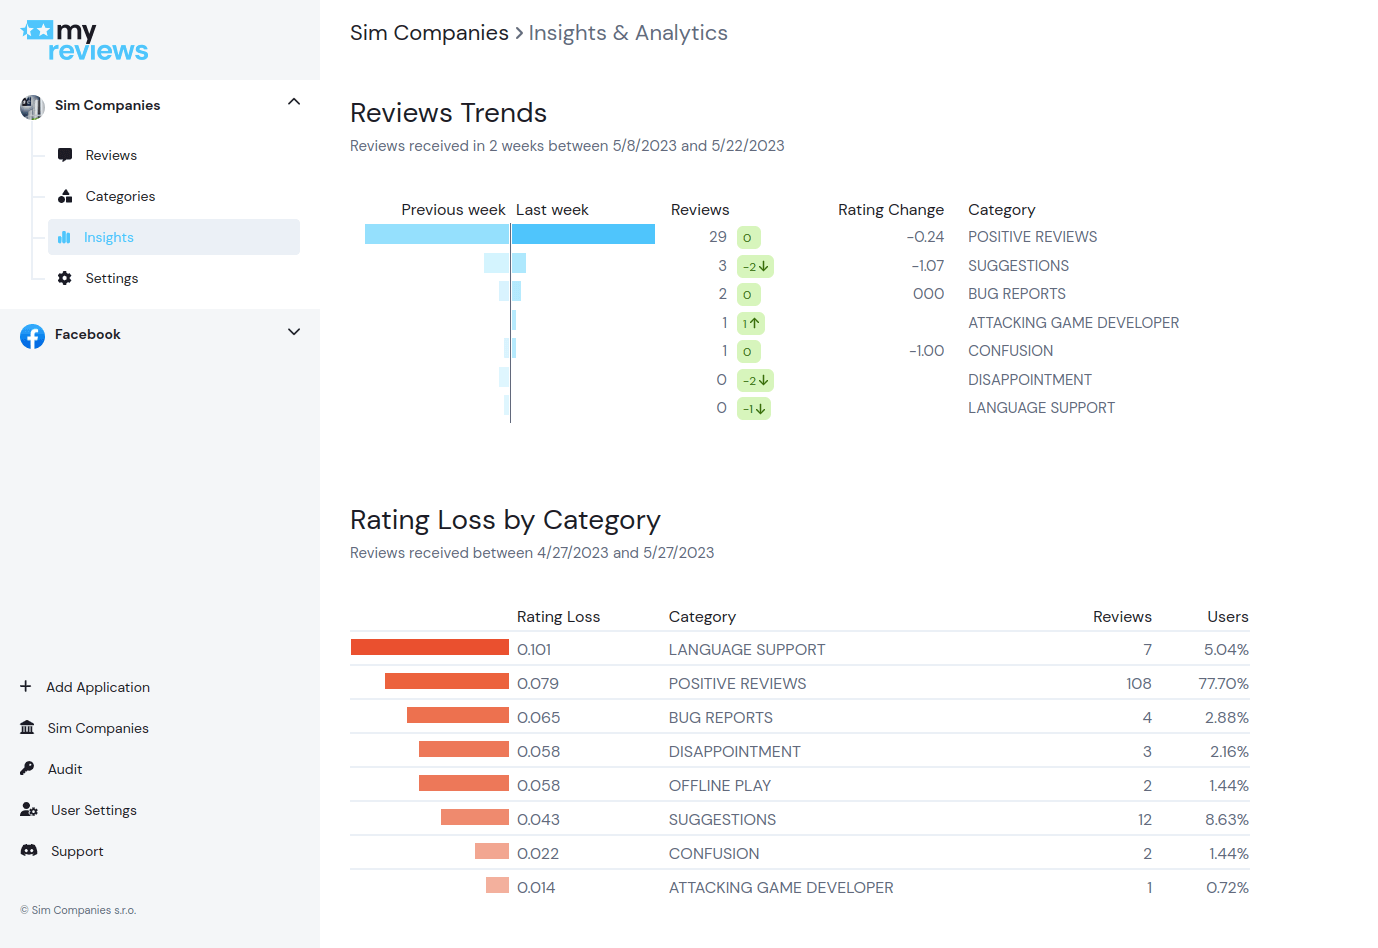This screenshot has width=1378, height=948.
Task: Click the Categories shapes icon
Action: pos(65,196)
